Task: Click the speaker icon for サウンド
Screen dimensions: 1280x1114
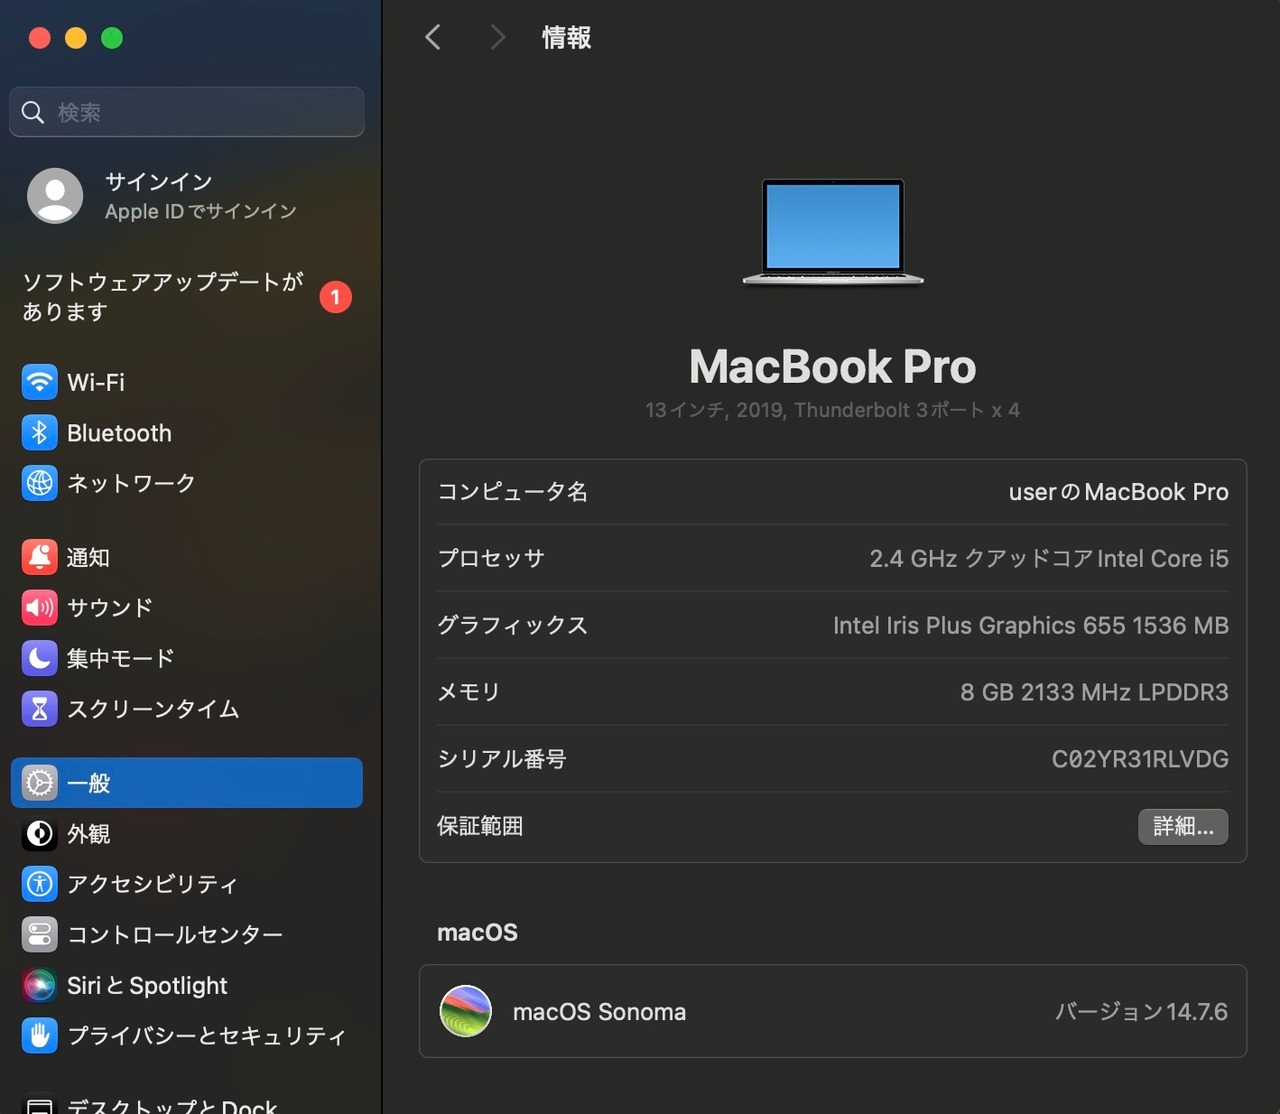Action: click(40, 607)
